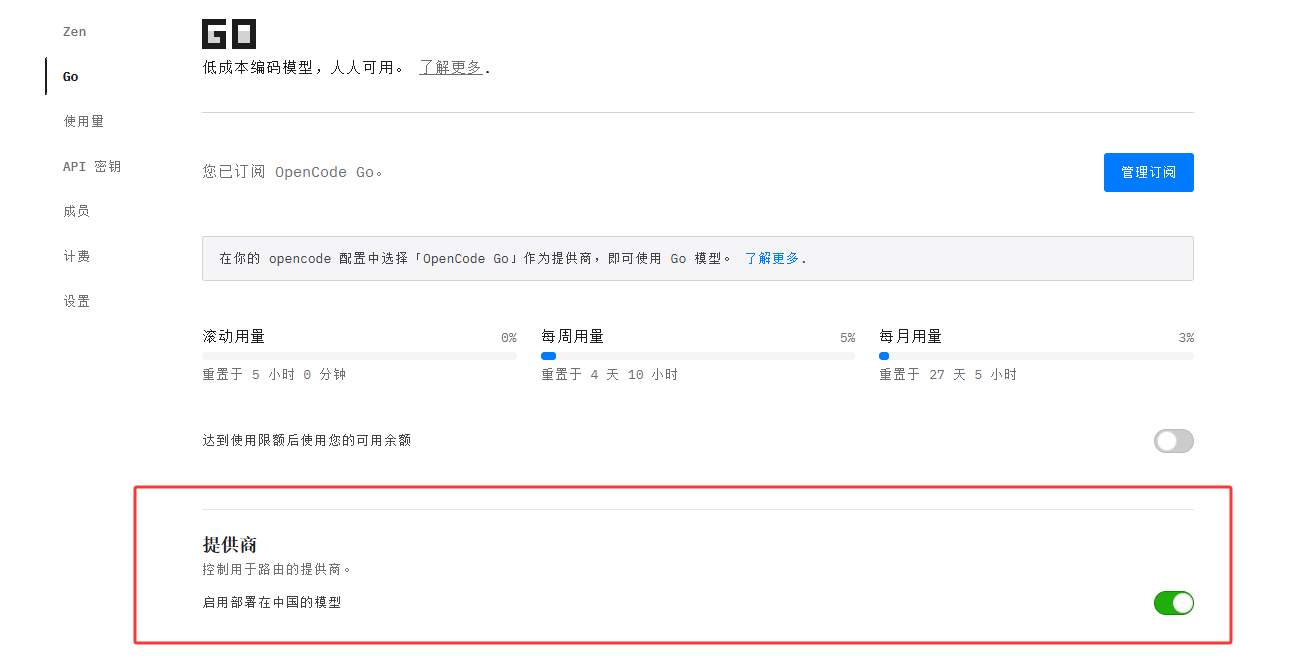
Task: Click the 启用部署在中国的模型 label
Action: (272, 603)
